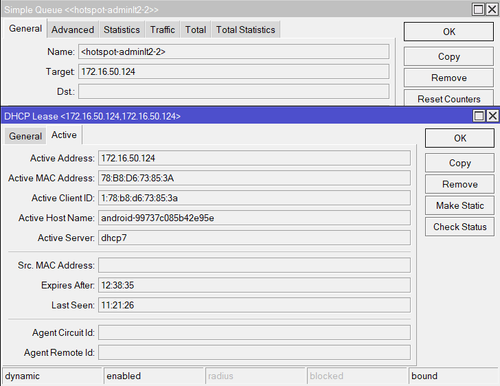500x386 pixels.
Task: Click the 'Last Seen:' label
Action: click(73, 305)
